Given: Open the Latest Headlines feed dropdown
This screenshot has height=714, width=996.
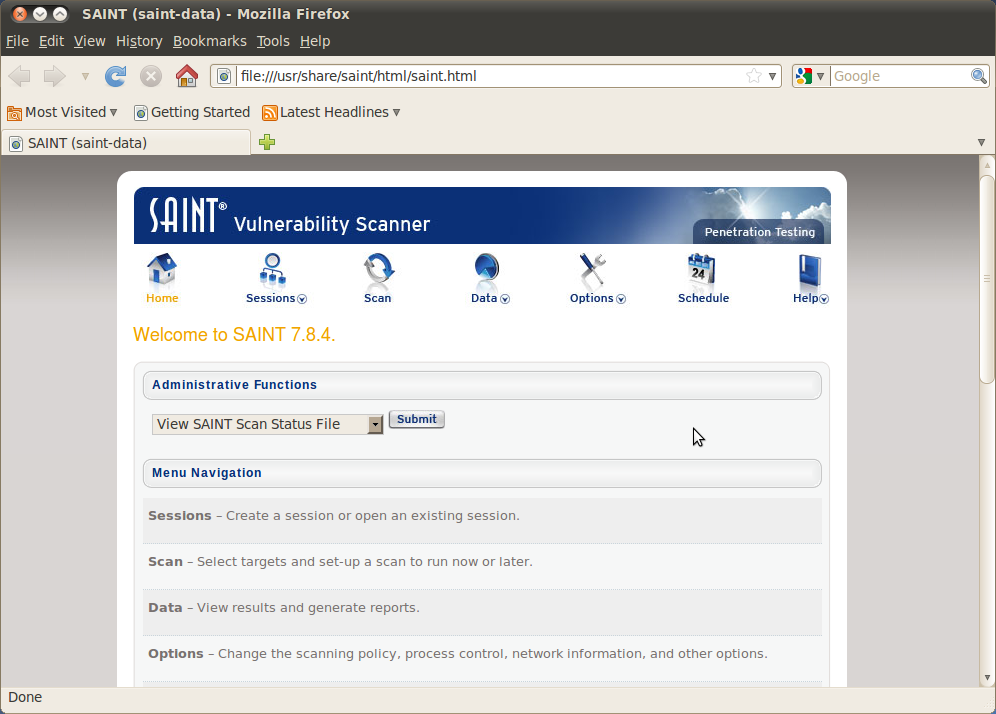Looking at the screenshot, I should pos(331,112).
